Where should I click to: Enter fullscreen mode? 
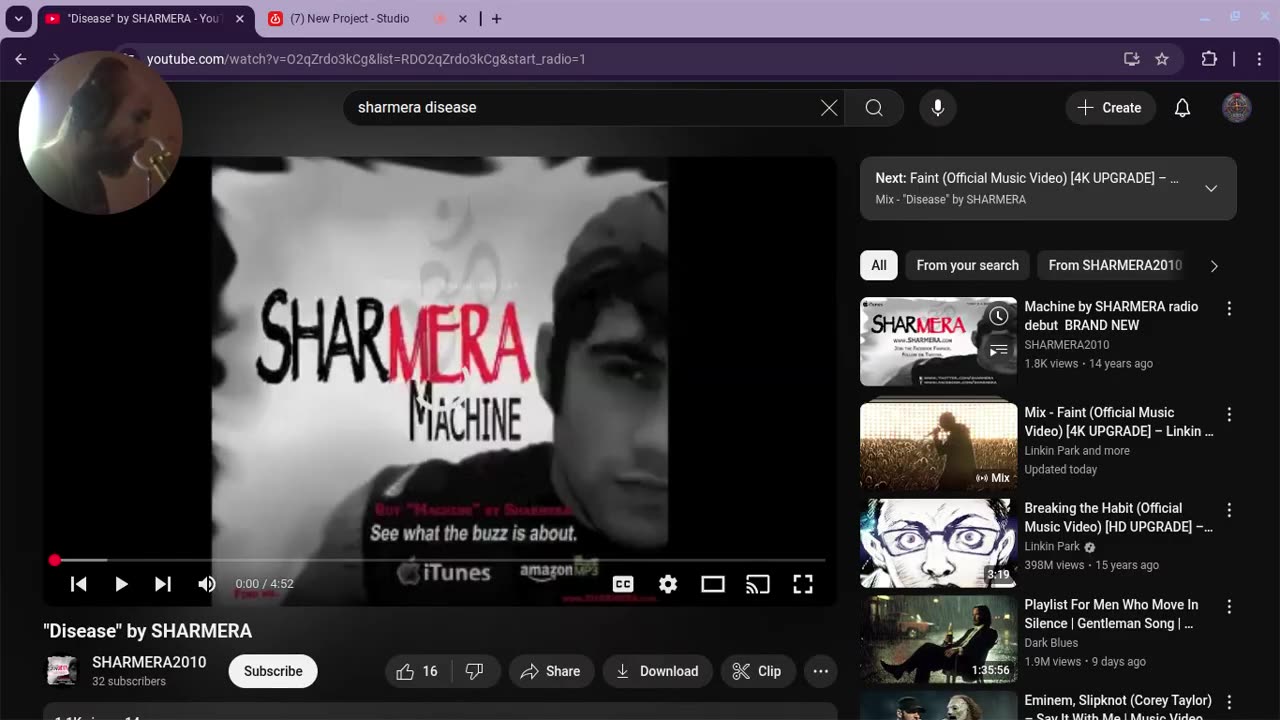coord(803,584)
